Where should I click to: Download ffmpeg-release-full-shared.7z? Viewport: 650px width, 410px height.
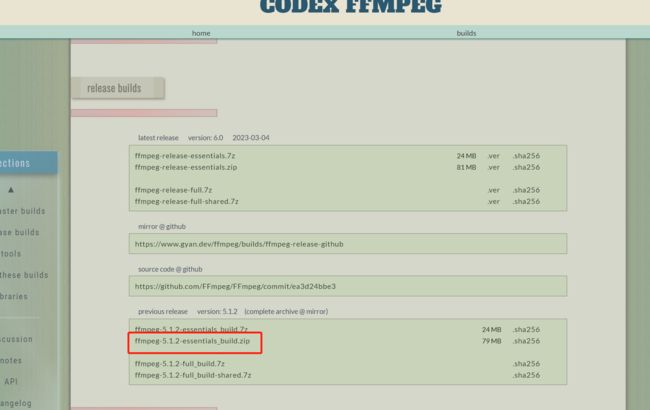click(x=187, y=201)
